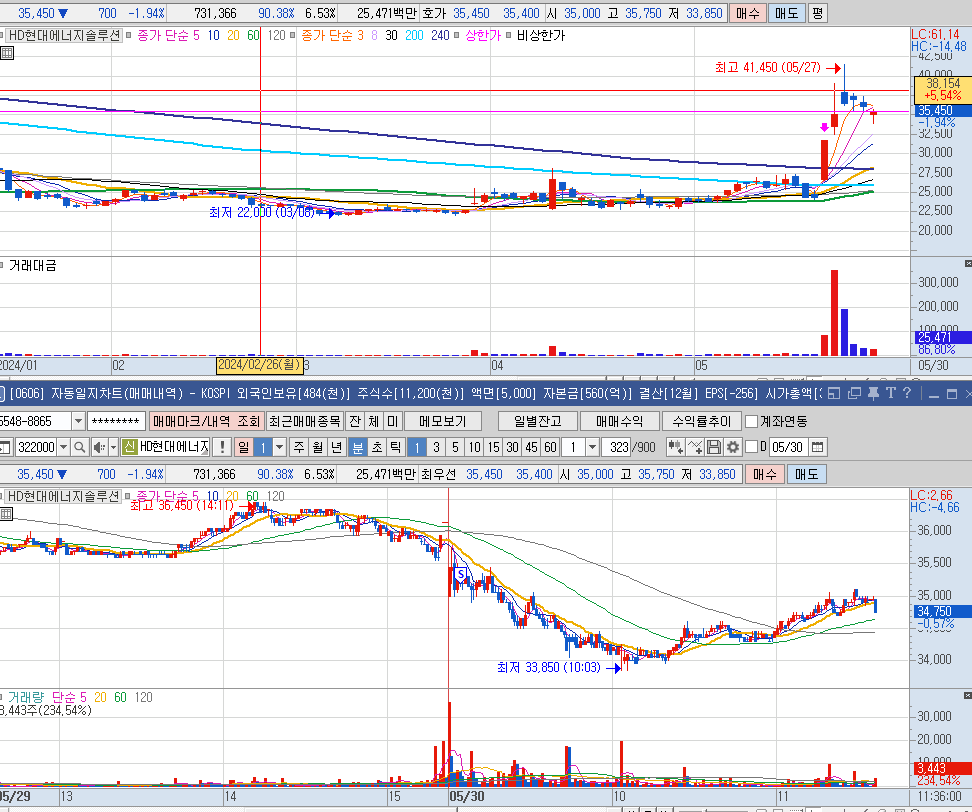Open the table grid icon of lower chart
This screenshot has width=972, height=812.
(6, 514)
